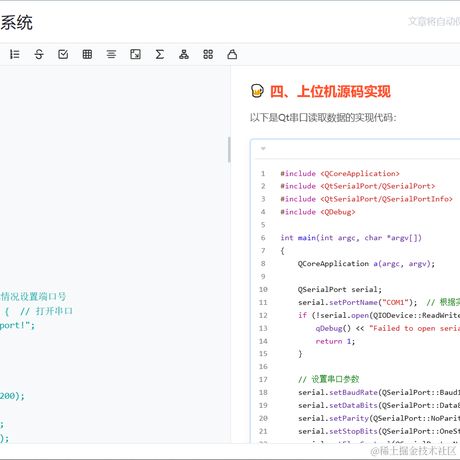Click the editor text 情况设置端口号
The image size is (460, 460).
click(33, 296)
